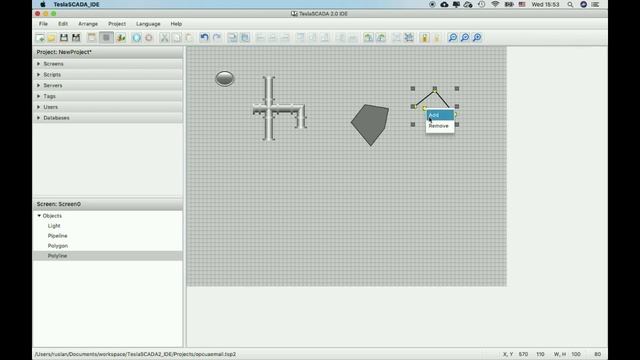Screen dimensions: 640x360
Task: Open the Help menu
Action: (176, 24)
